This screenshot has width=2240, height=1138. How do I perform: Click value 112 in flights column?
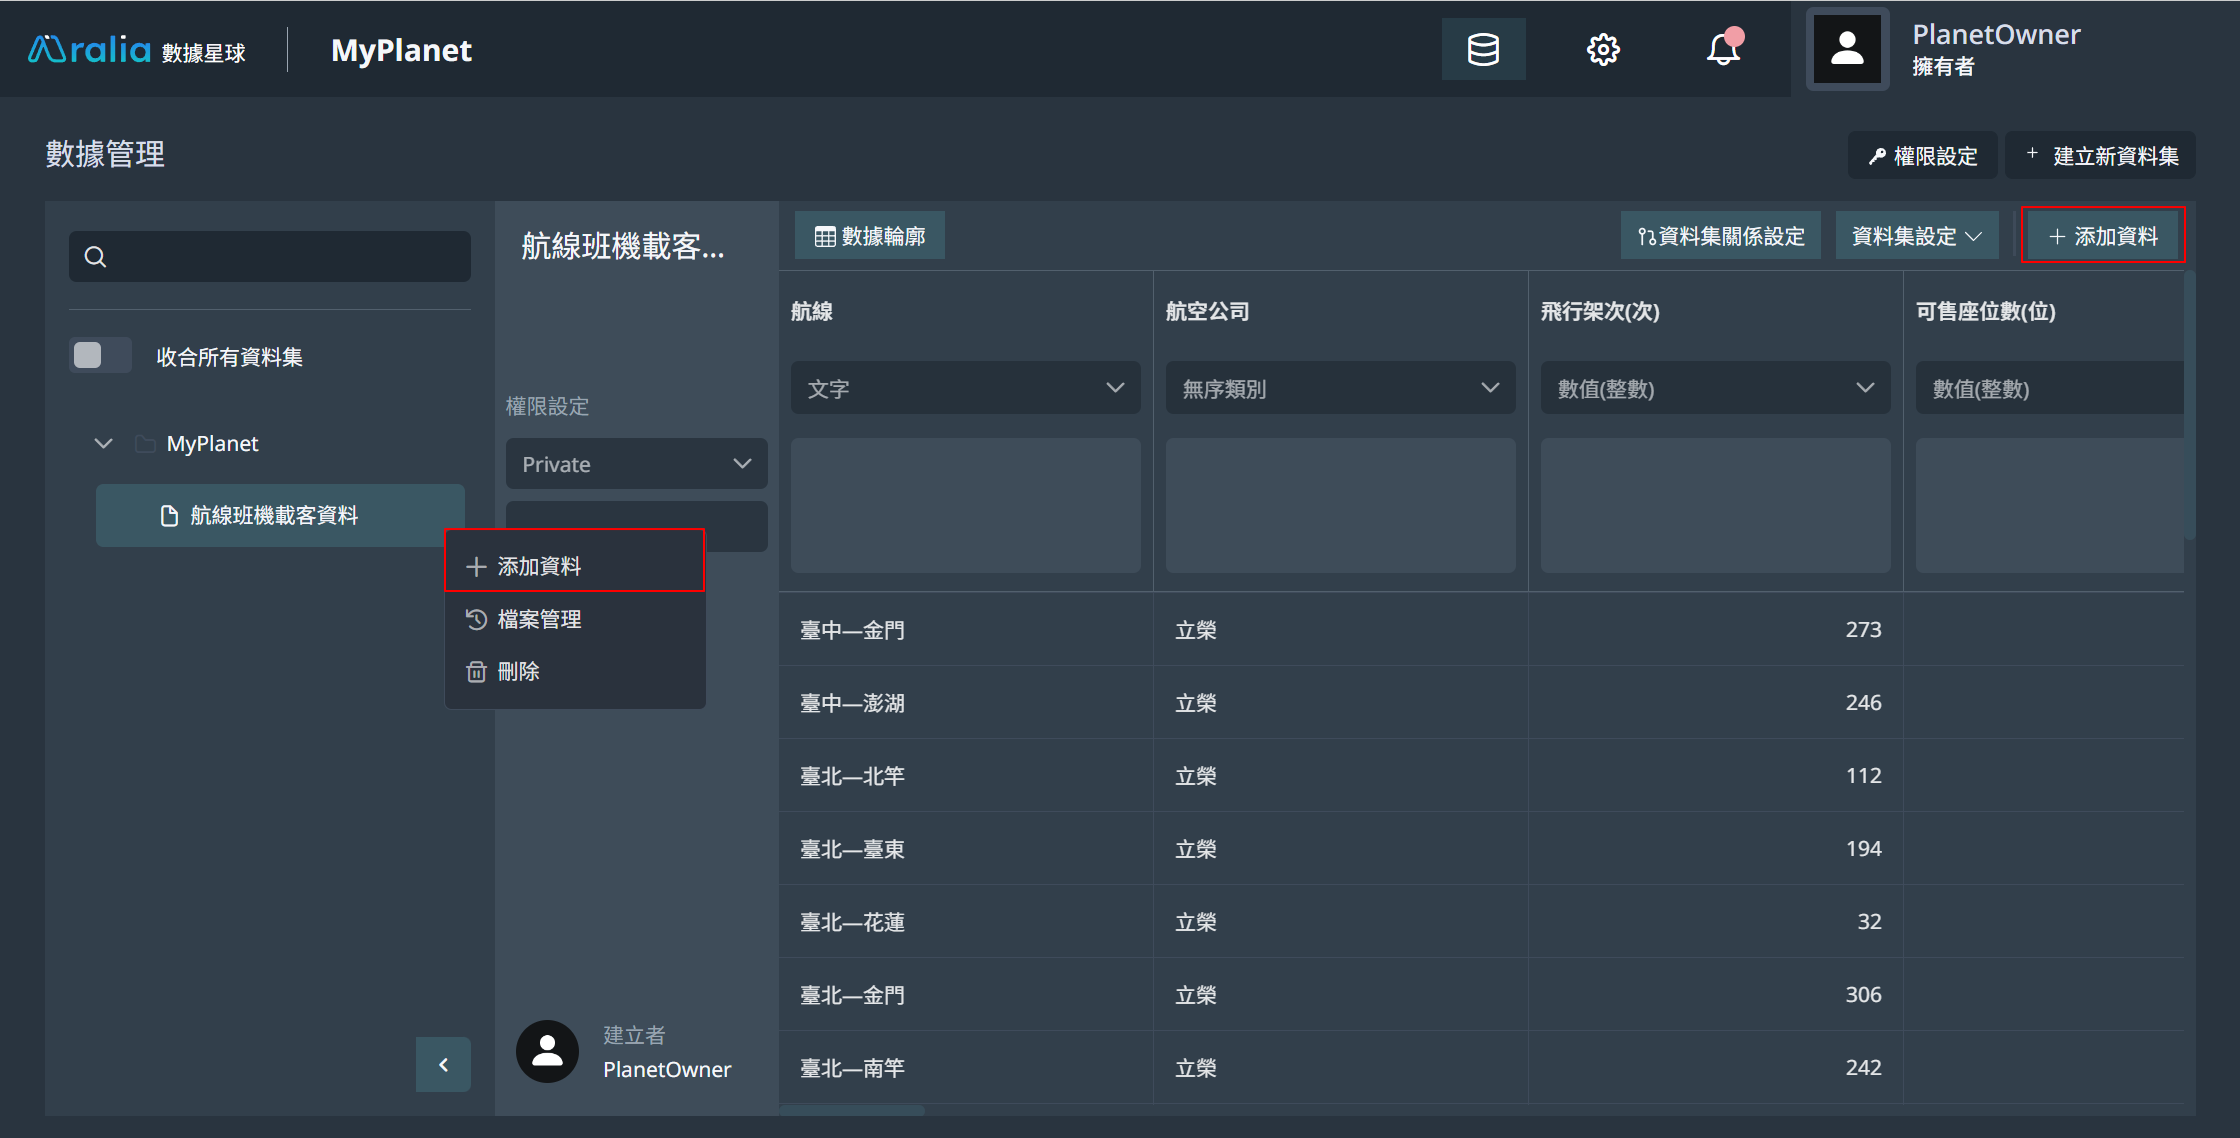tap(1863, 776)
